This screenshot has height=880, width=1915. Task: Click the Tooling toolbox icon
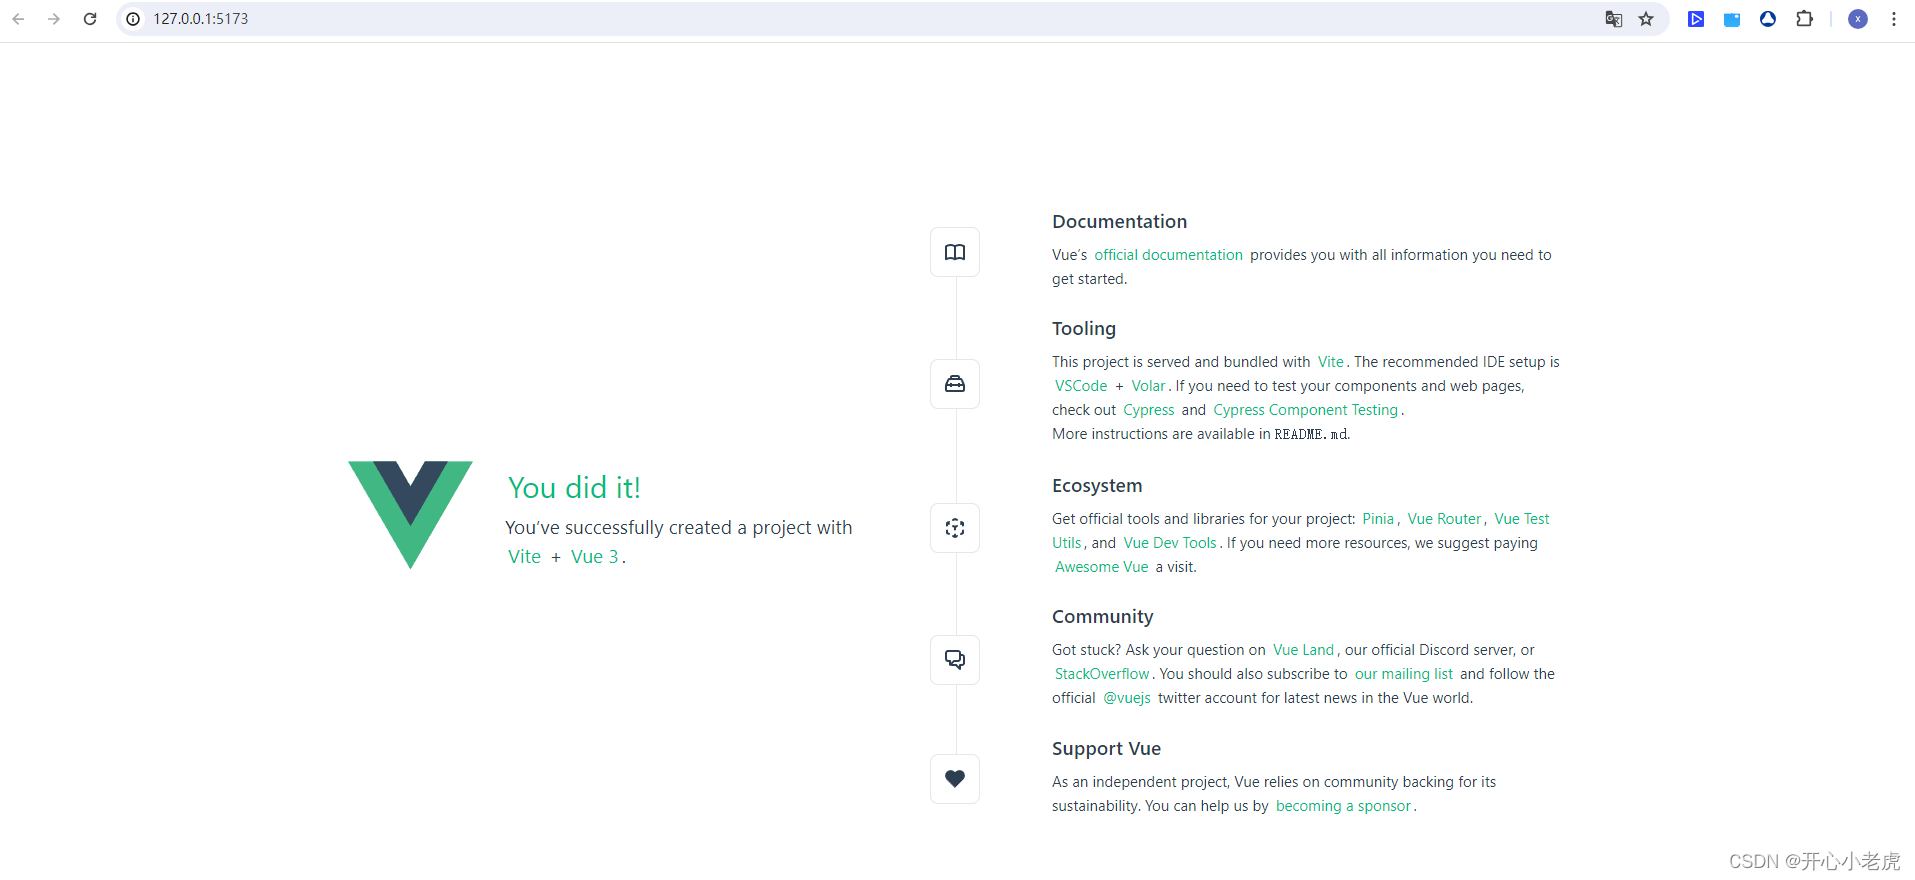pyautogui.click(x=955, y=384)
